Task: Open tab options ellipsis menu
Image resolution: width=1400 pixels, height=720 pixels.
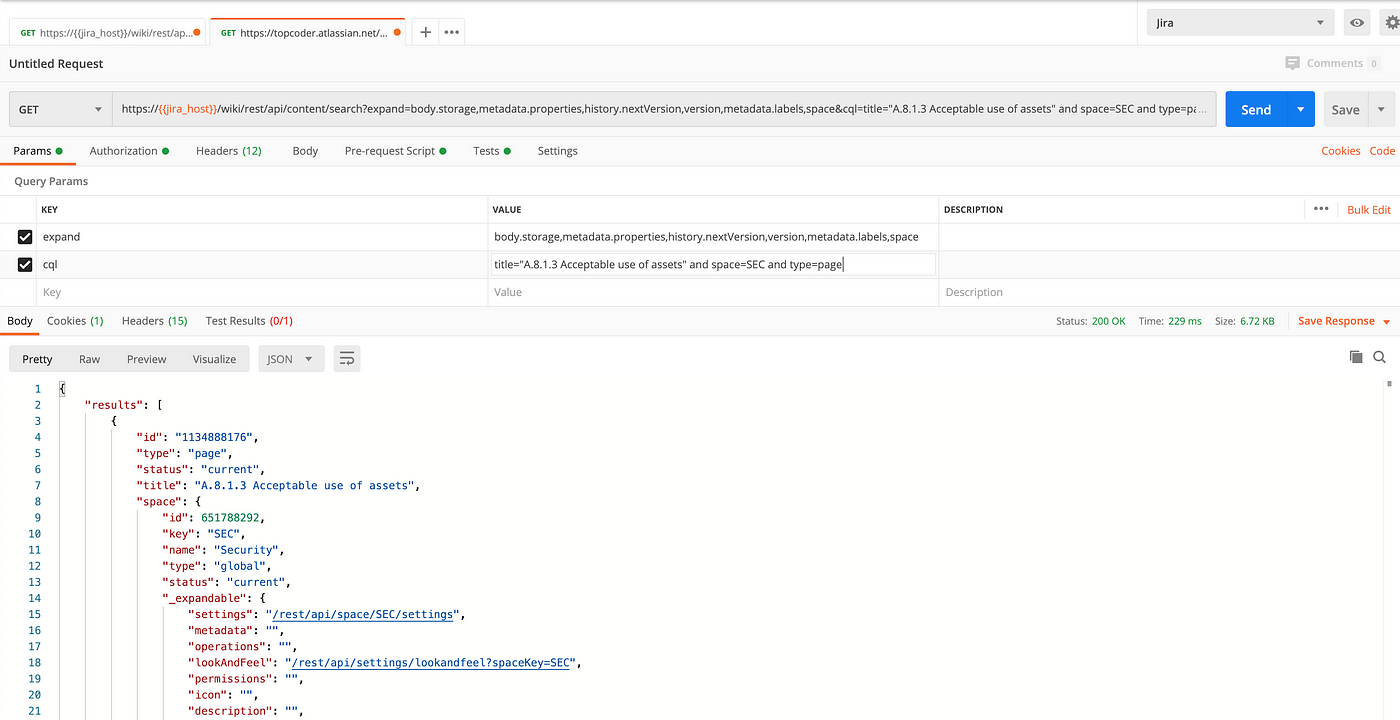Action: tap(452, 32)
